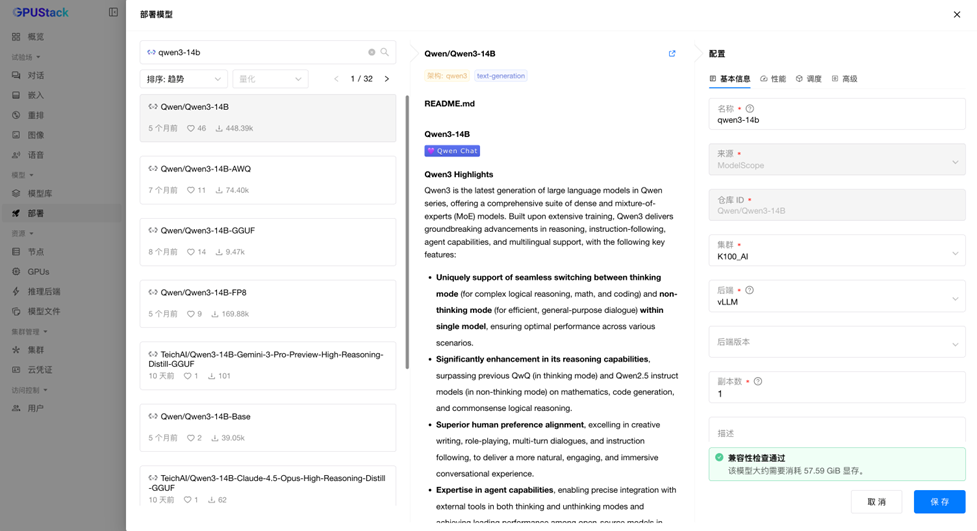The image size is (977, 531).
Task: Click the 名称 field with qwen3-14b
Action: pyautogui.click(x=837, y=114)
